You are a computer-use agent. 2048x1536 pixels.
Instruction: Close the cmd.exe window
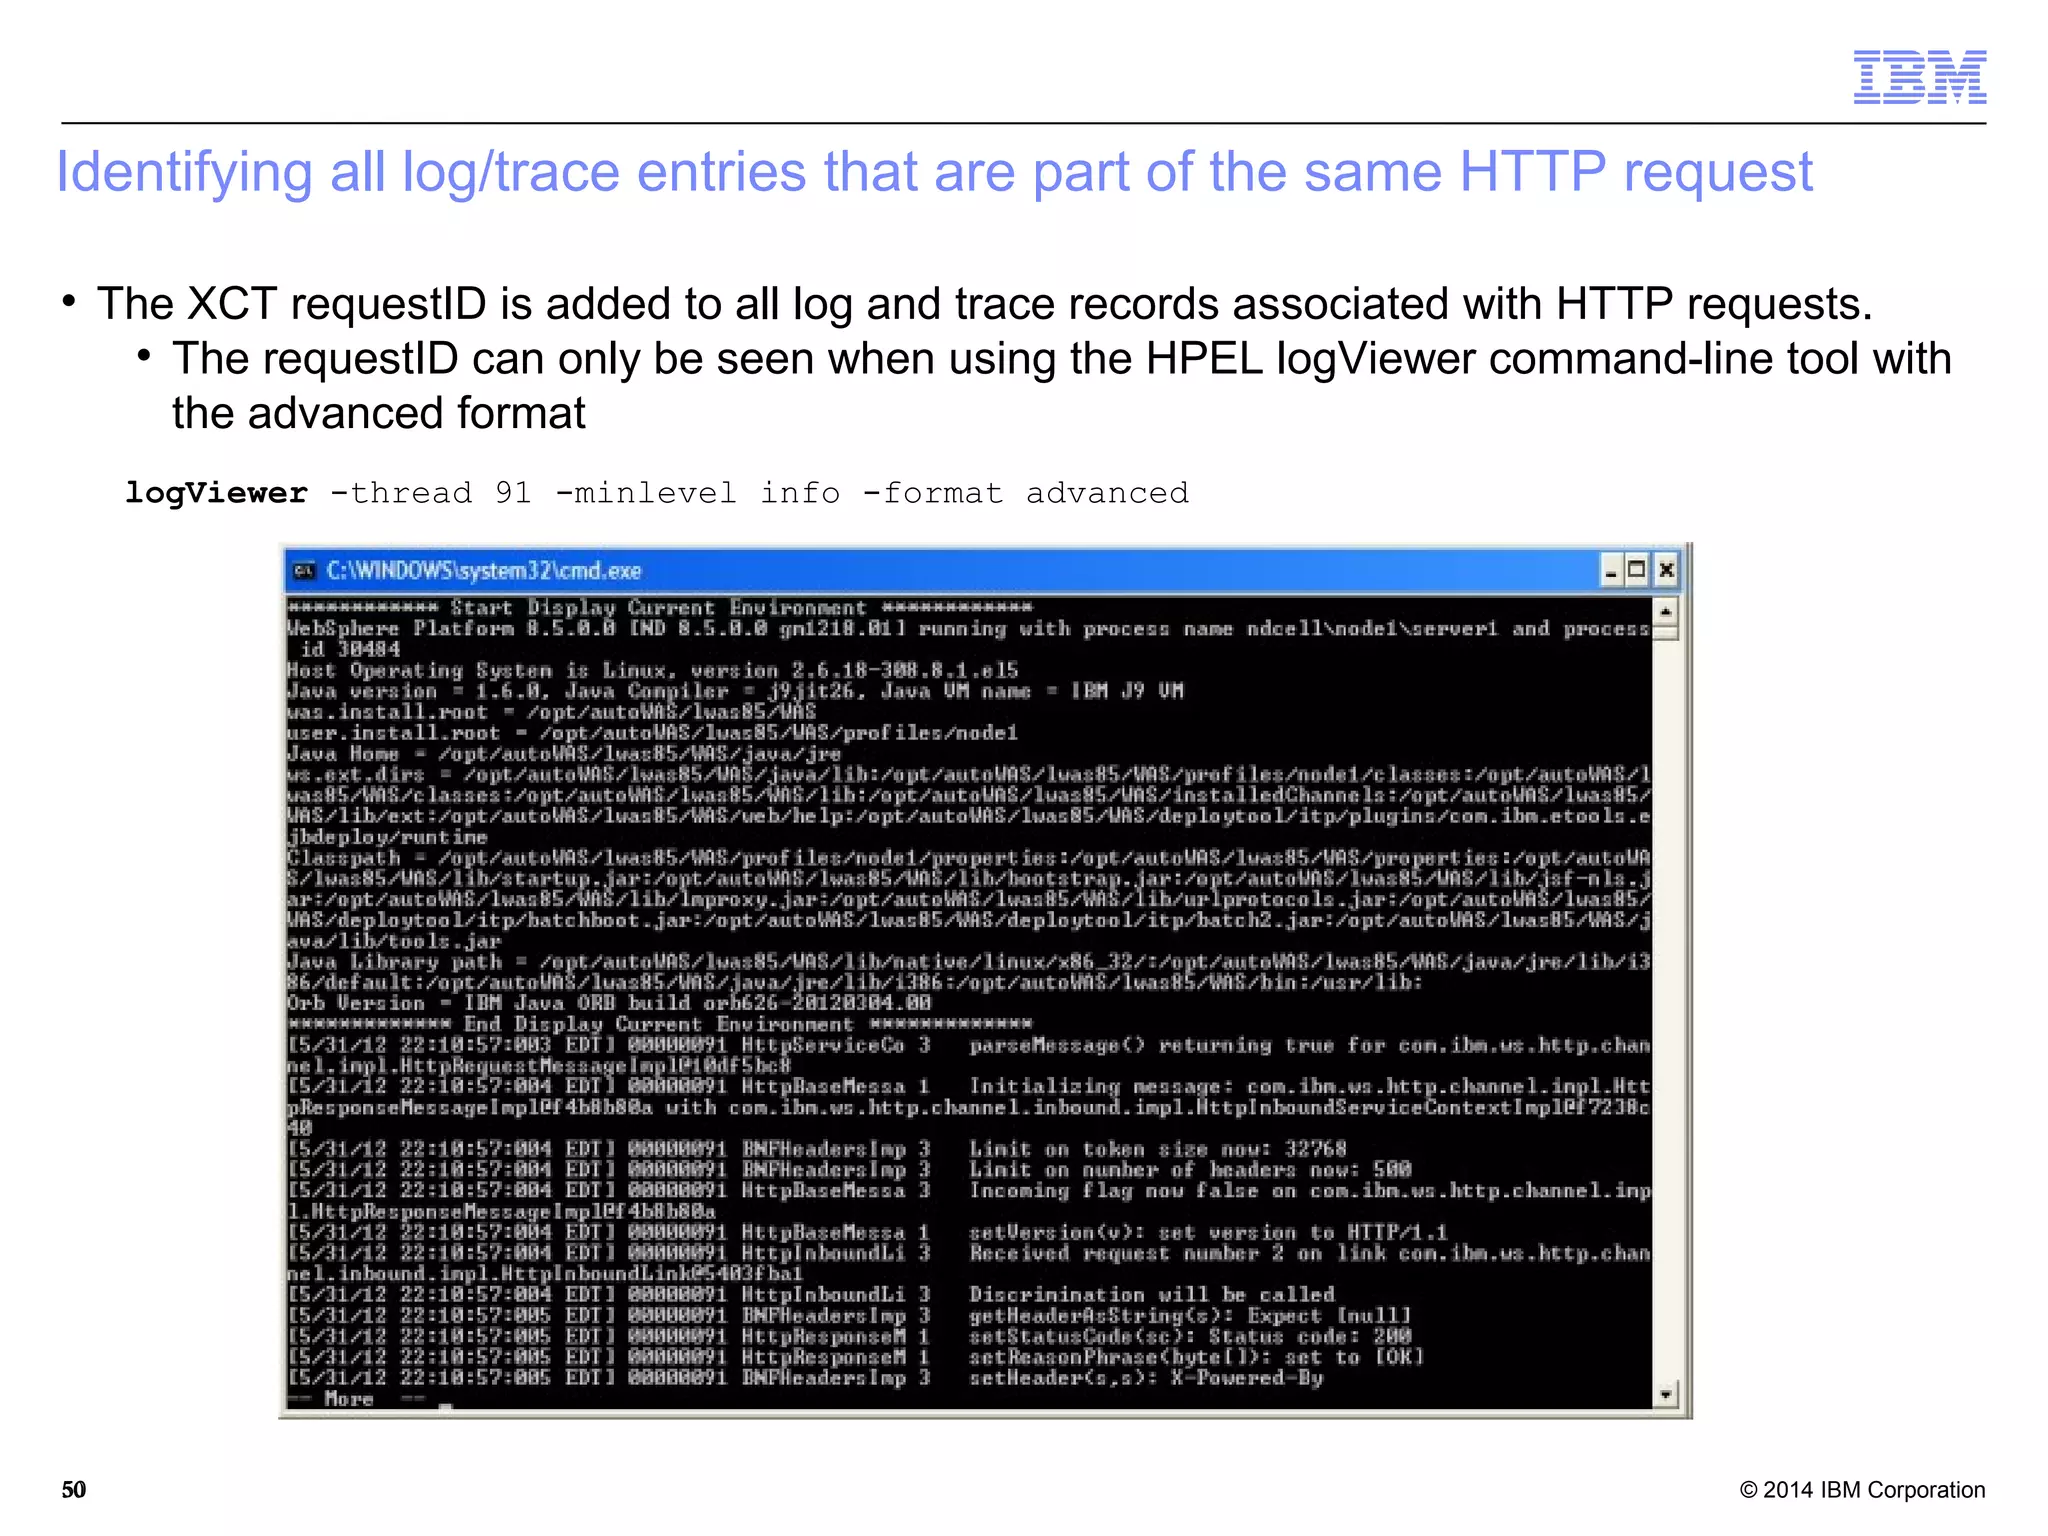pyautogui.click(x=1666, y=571)
